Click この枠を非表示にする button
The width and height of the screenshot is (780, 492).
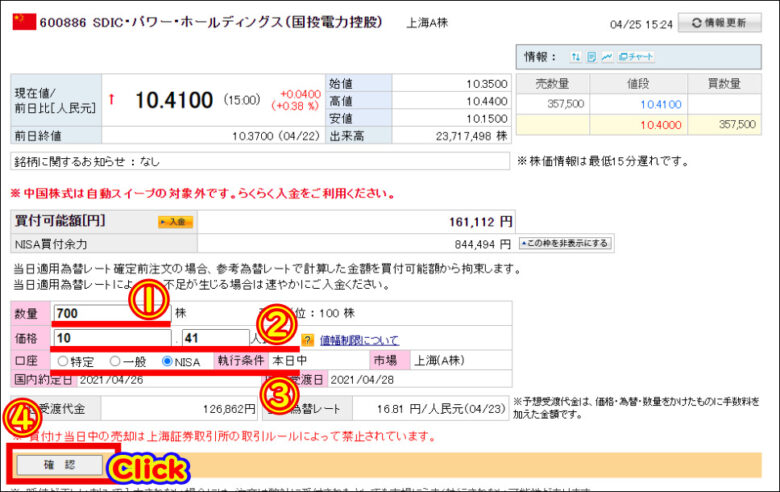[565, 243]
